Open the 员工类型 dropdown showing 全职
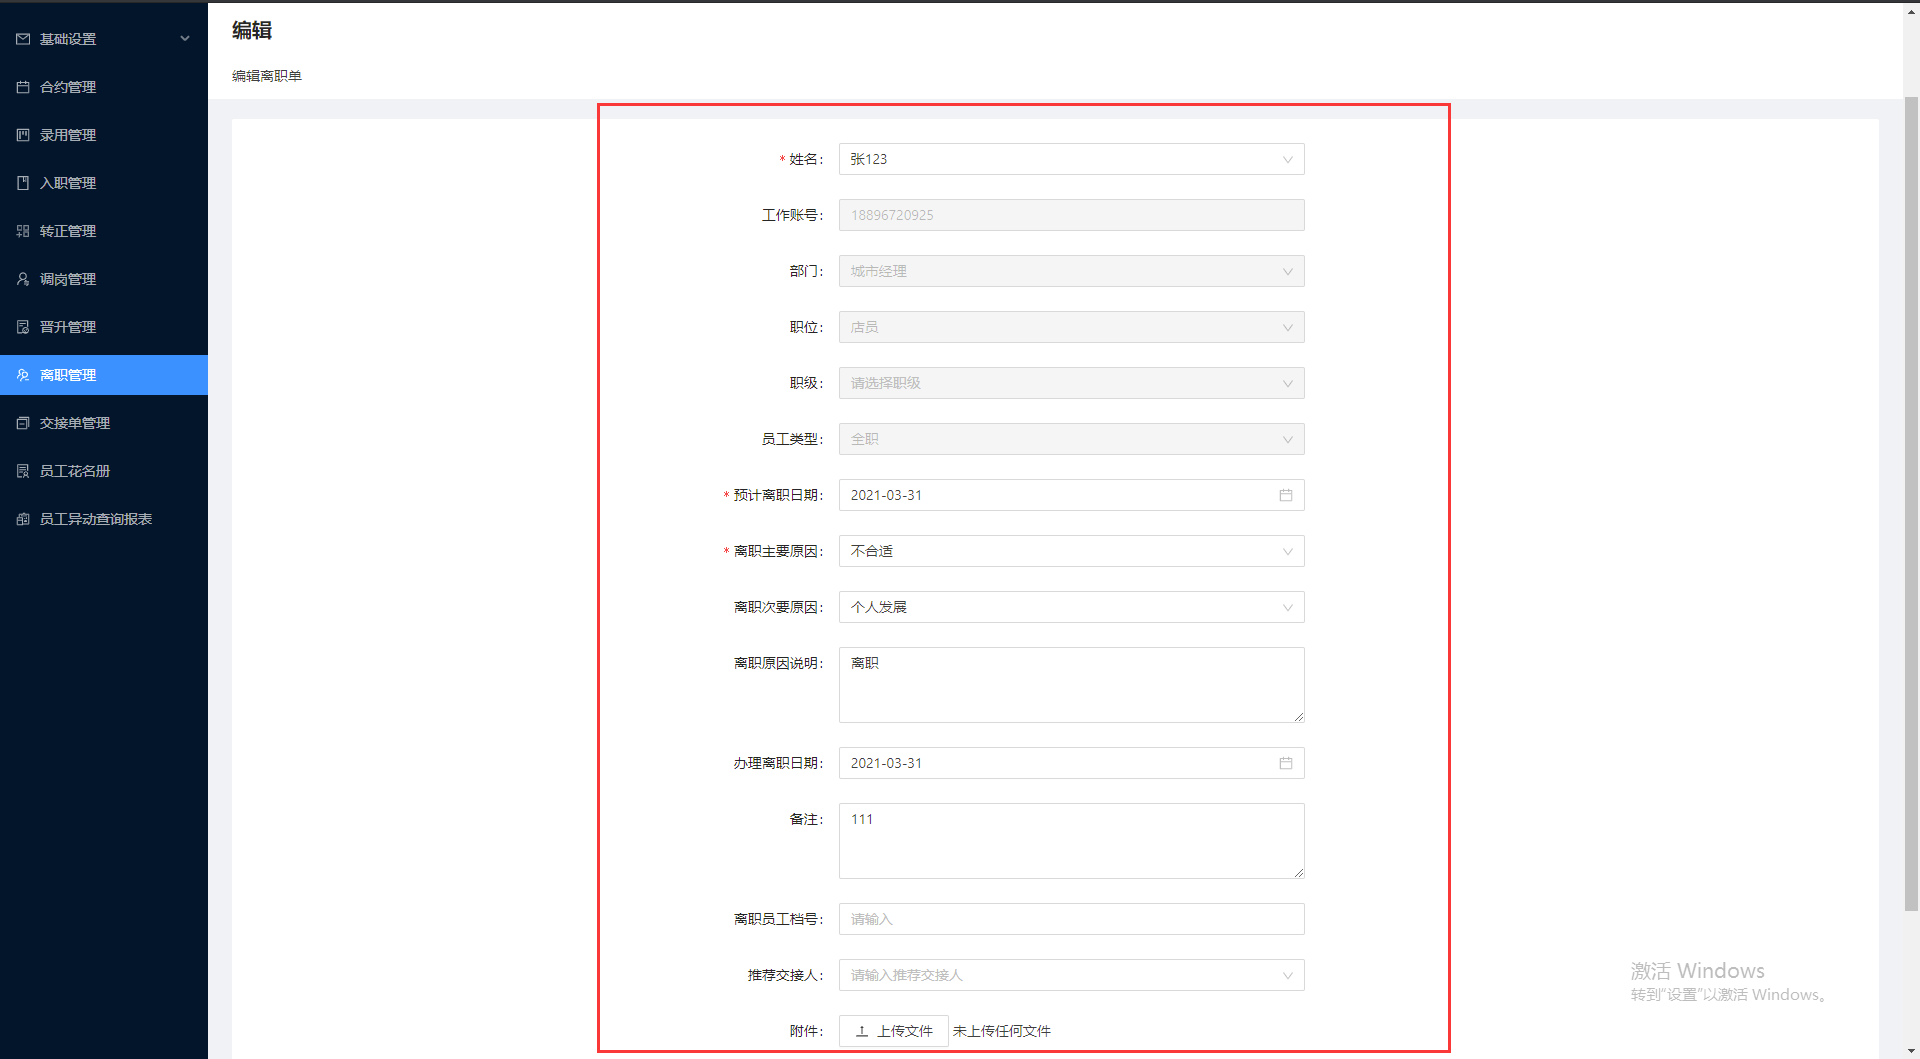The height and width of the screenshot is (1059, 1920). pos(1071,439)
